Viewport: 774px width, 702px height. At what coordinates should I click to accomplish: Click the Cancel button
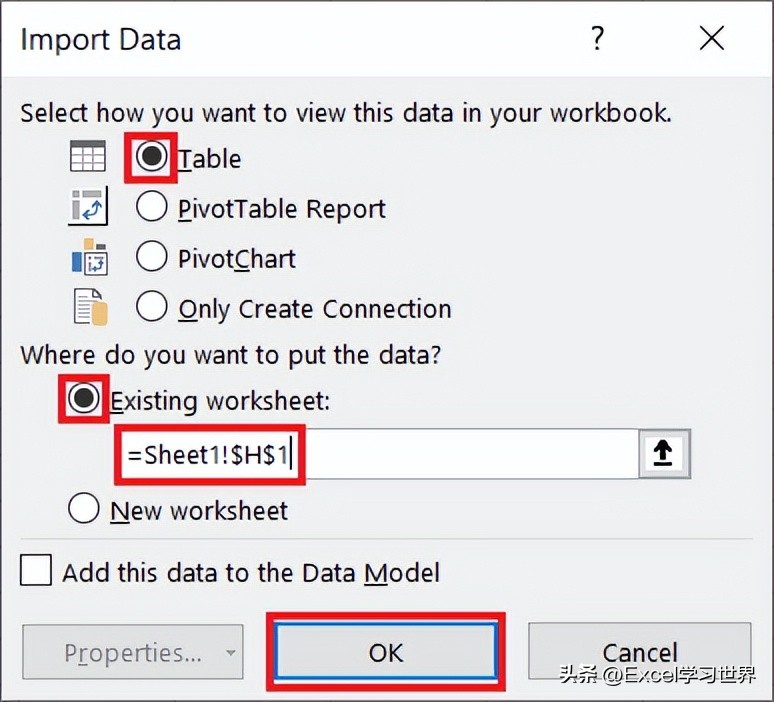pyautogui.click(x=640, y=651)
